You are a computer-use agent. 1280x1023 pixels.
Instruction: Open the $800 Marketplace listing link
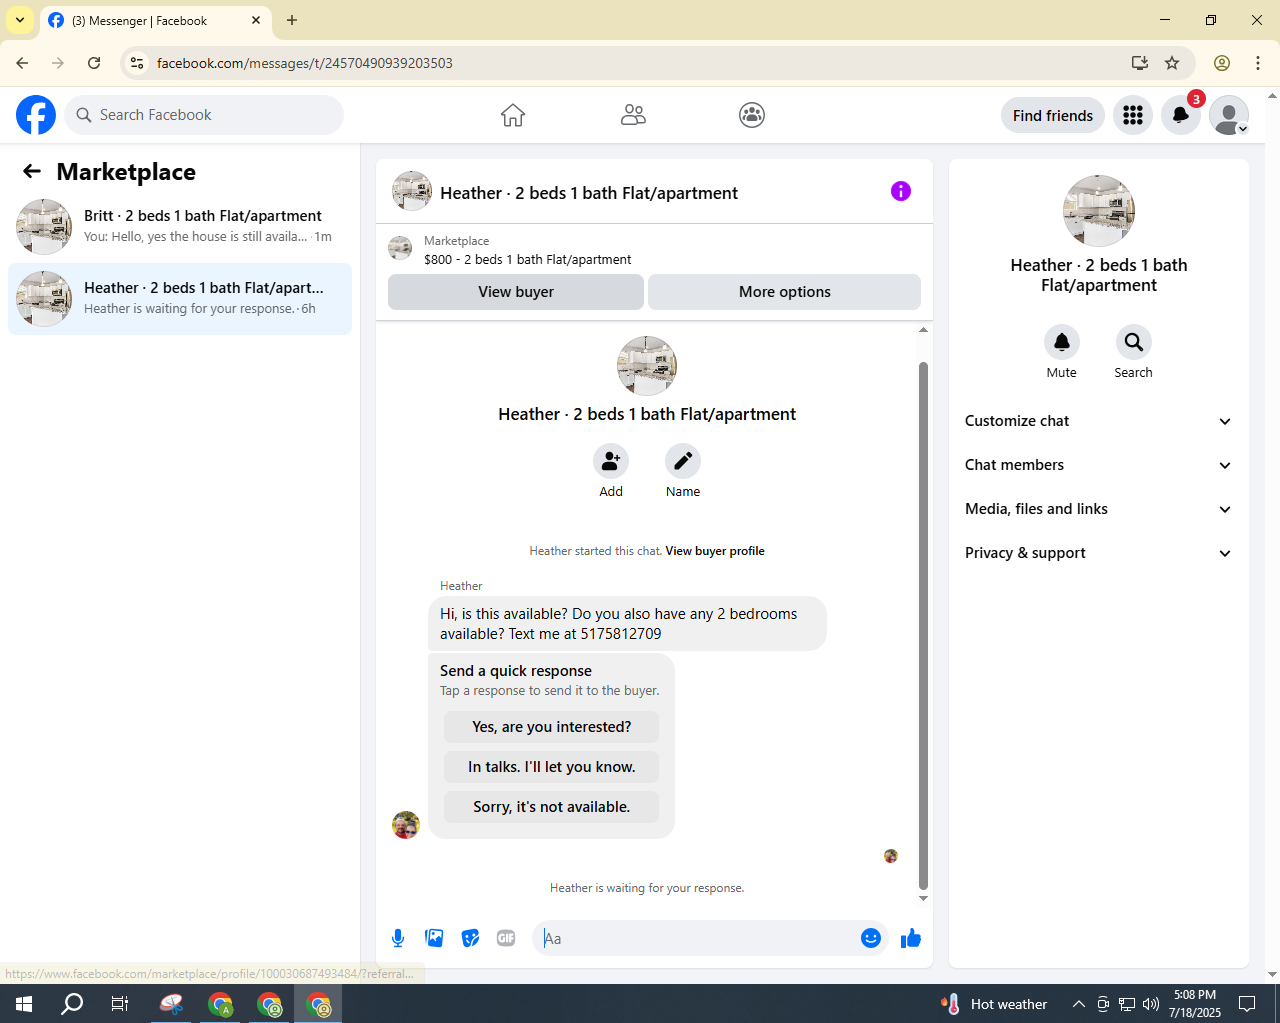[527, 259]
